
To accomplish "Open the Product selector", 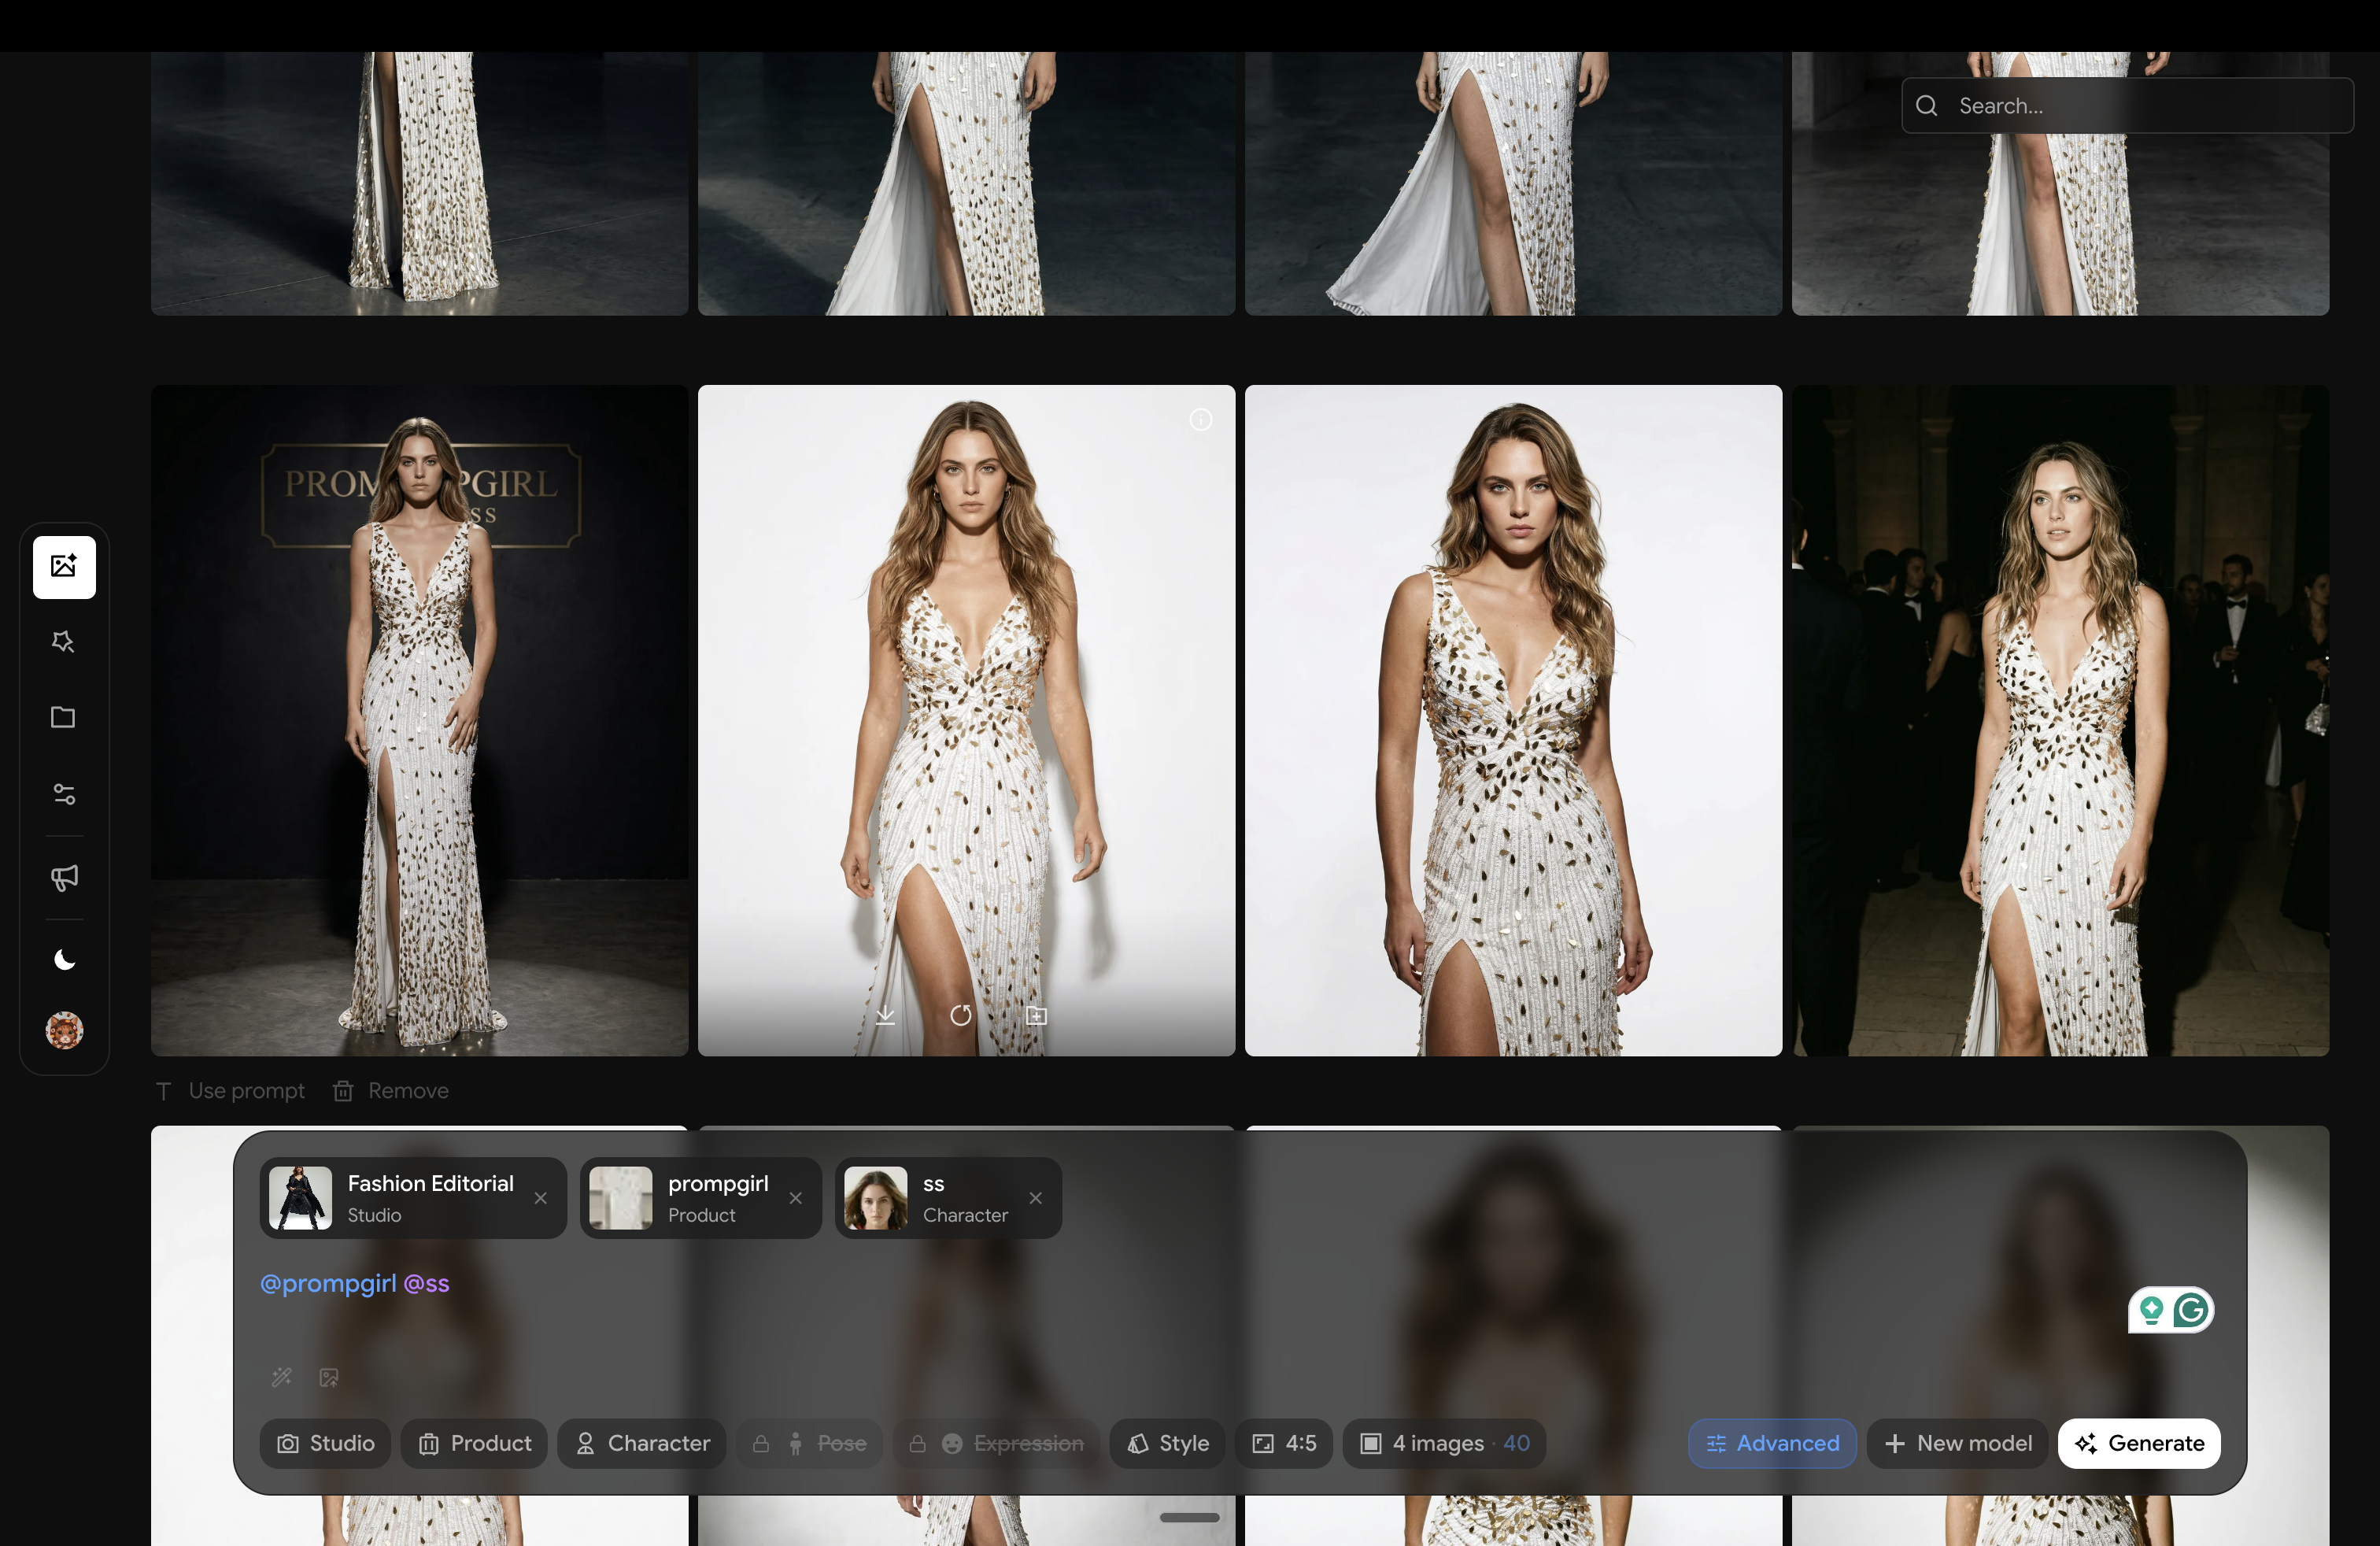I will [474, 1443].
